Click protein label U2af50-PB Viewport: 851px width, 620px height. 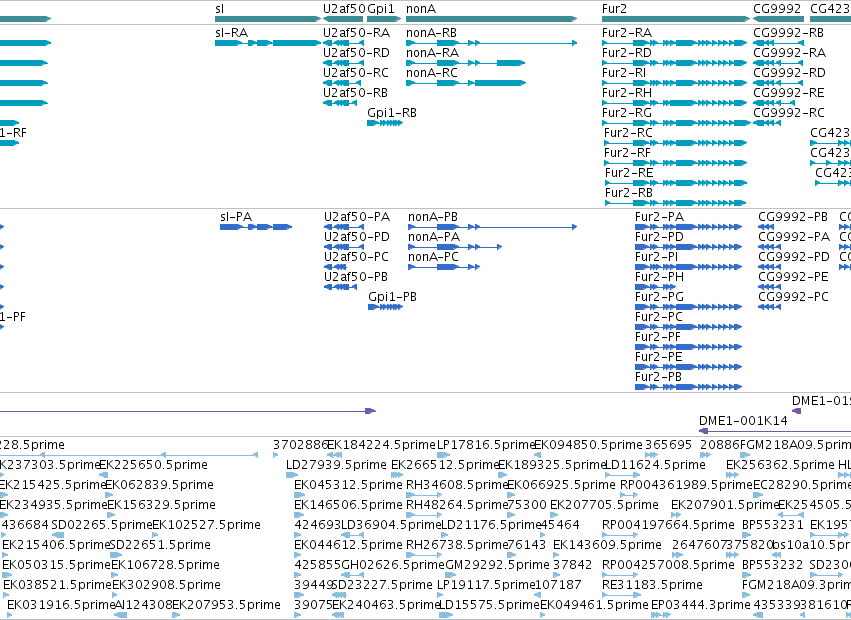point(356,277)
